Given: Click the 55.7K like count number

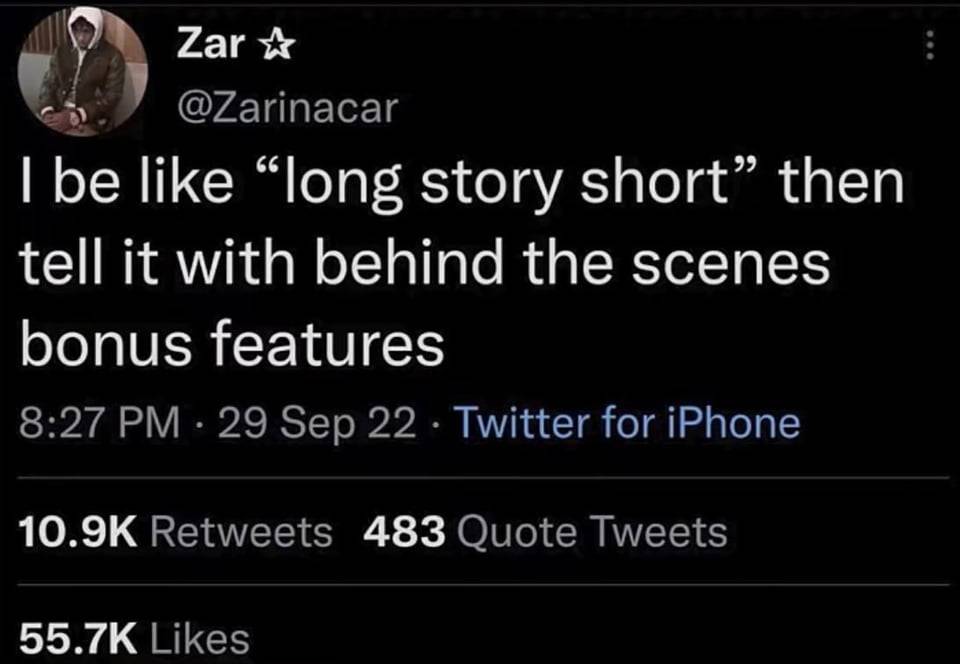Looking at the screenshot, I should 77,637.
